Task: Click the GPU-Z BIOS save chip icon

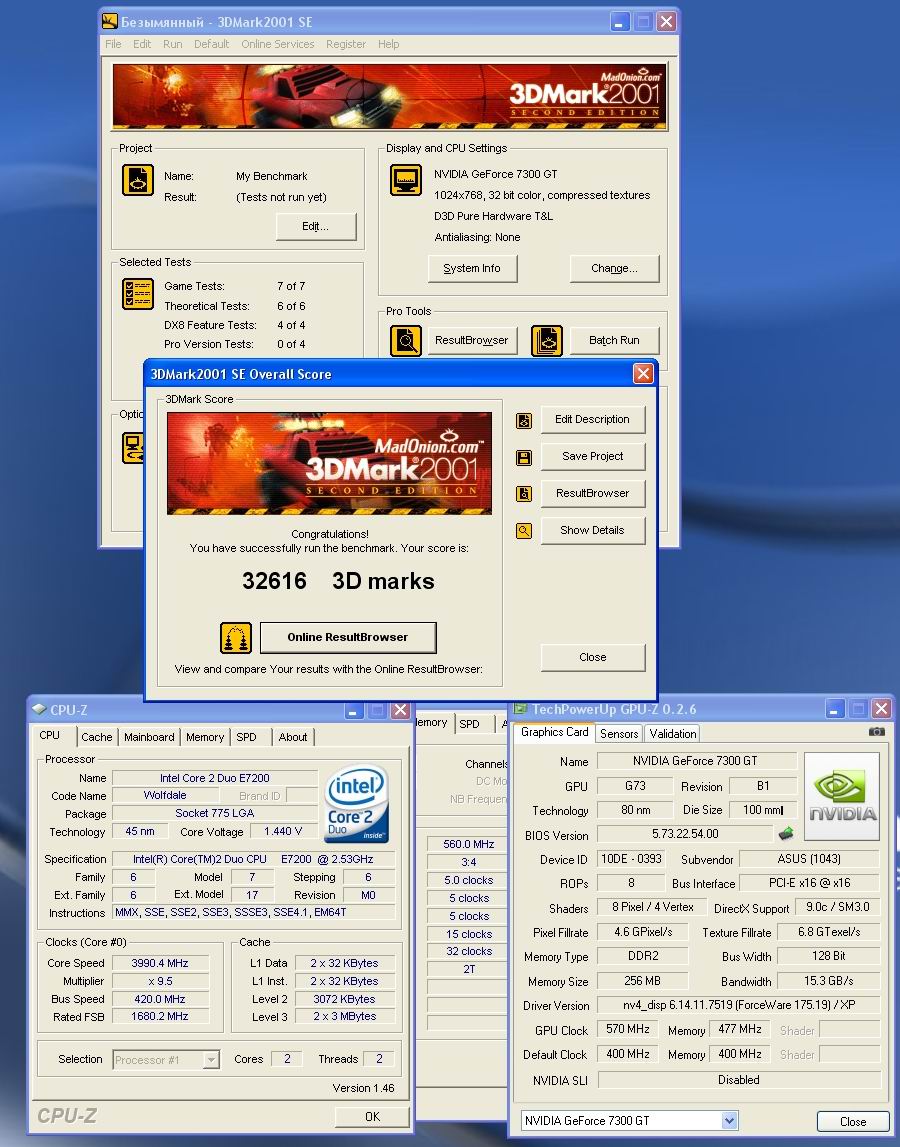Action: [x=786, y=833]
